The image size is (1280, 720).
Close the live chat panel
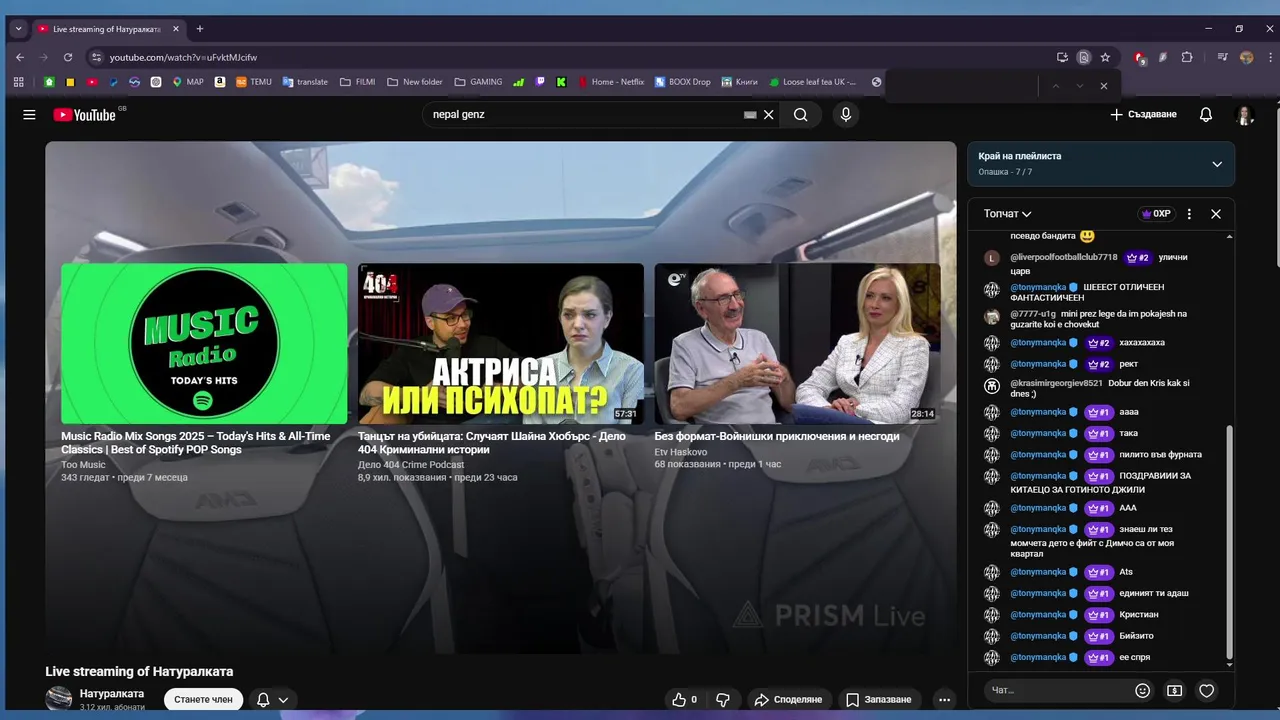coord(1216,214)
